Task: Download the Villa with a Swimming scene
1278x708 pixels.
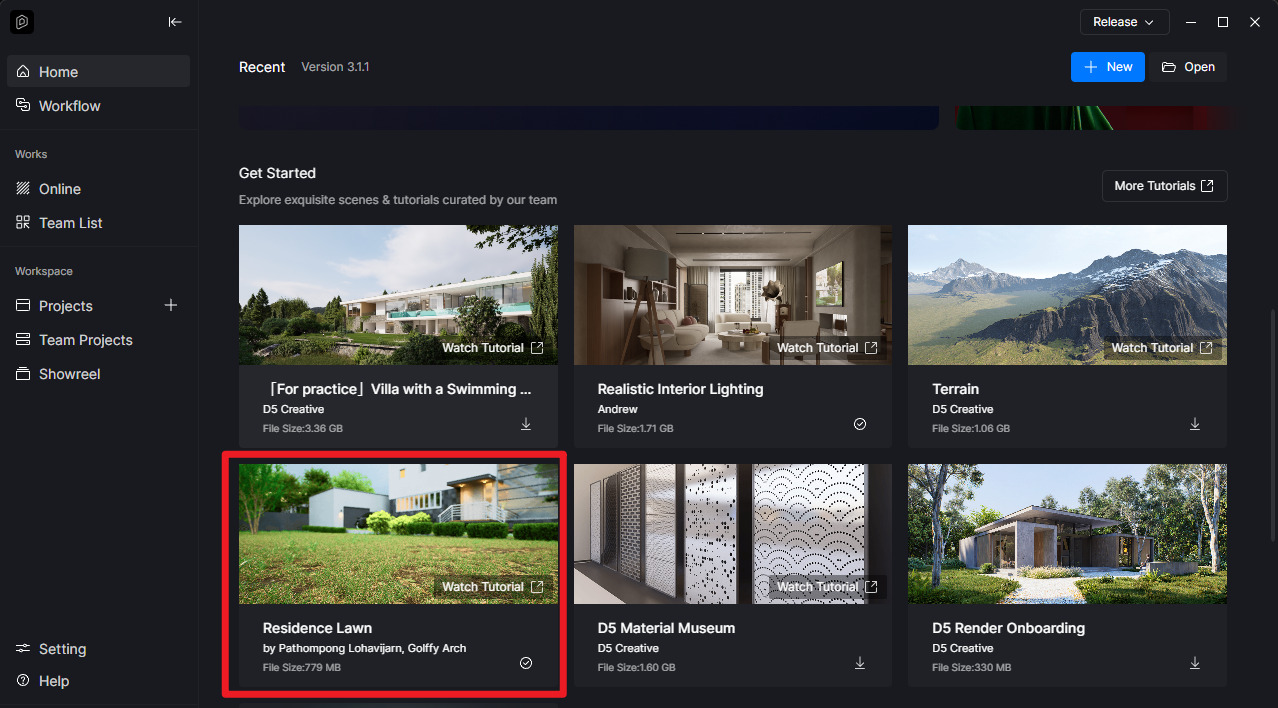Action: pos(526,424)
